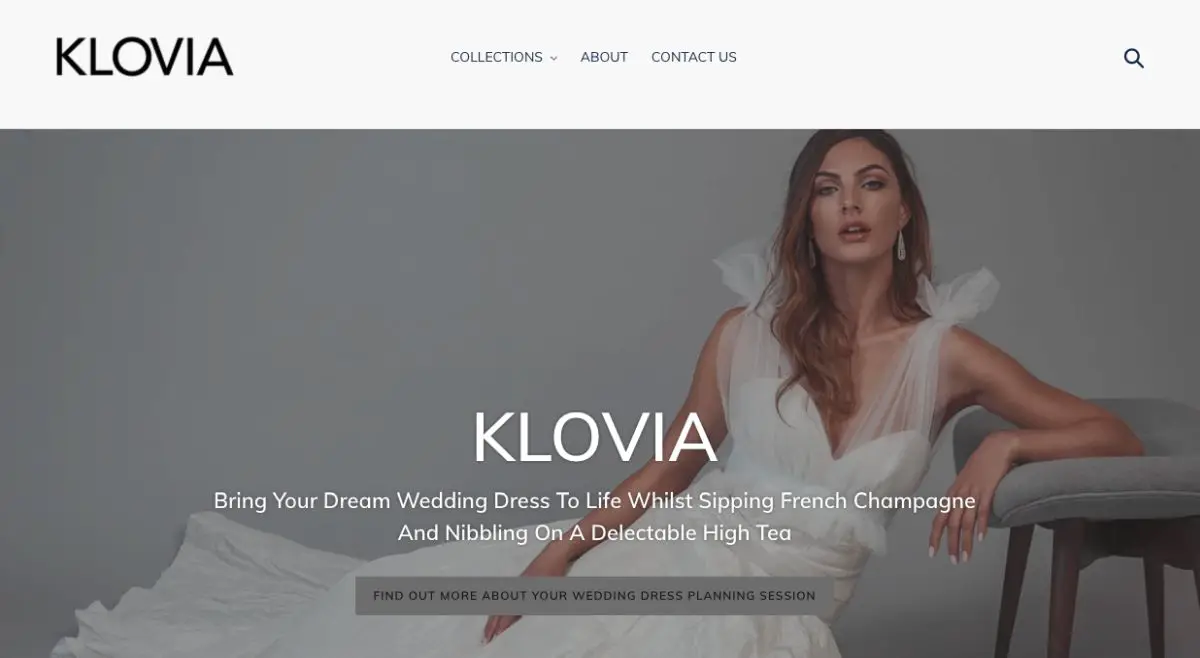Screen dimensions: 1200x658
Task: Go to the ABOUT page
Action: 604,57
